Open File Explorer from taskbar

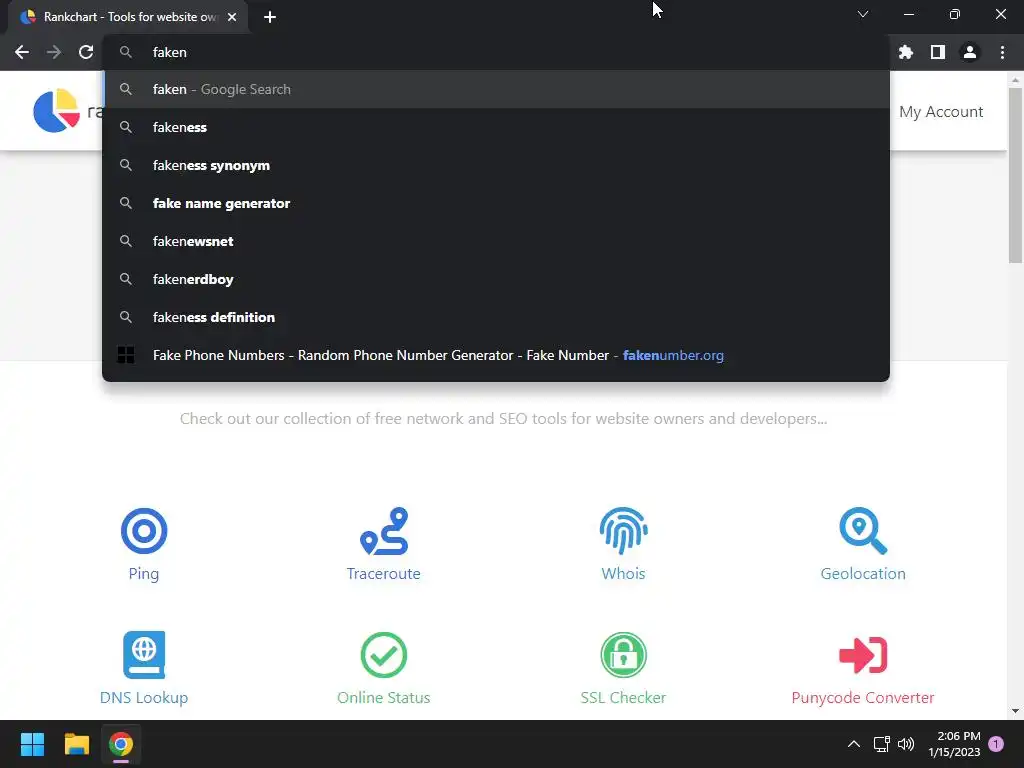pos(76,744)
